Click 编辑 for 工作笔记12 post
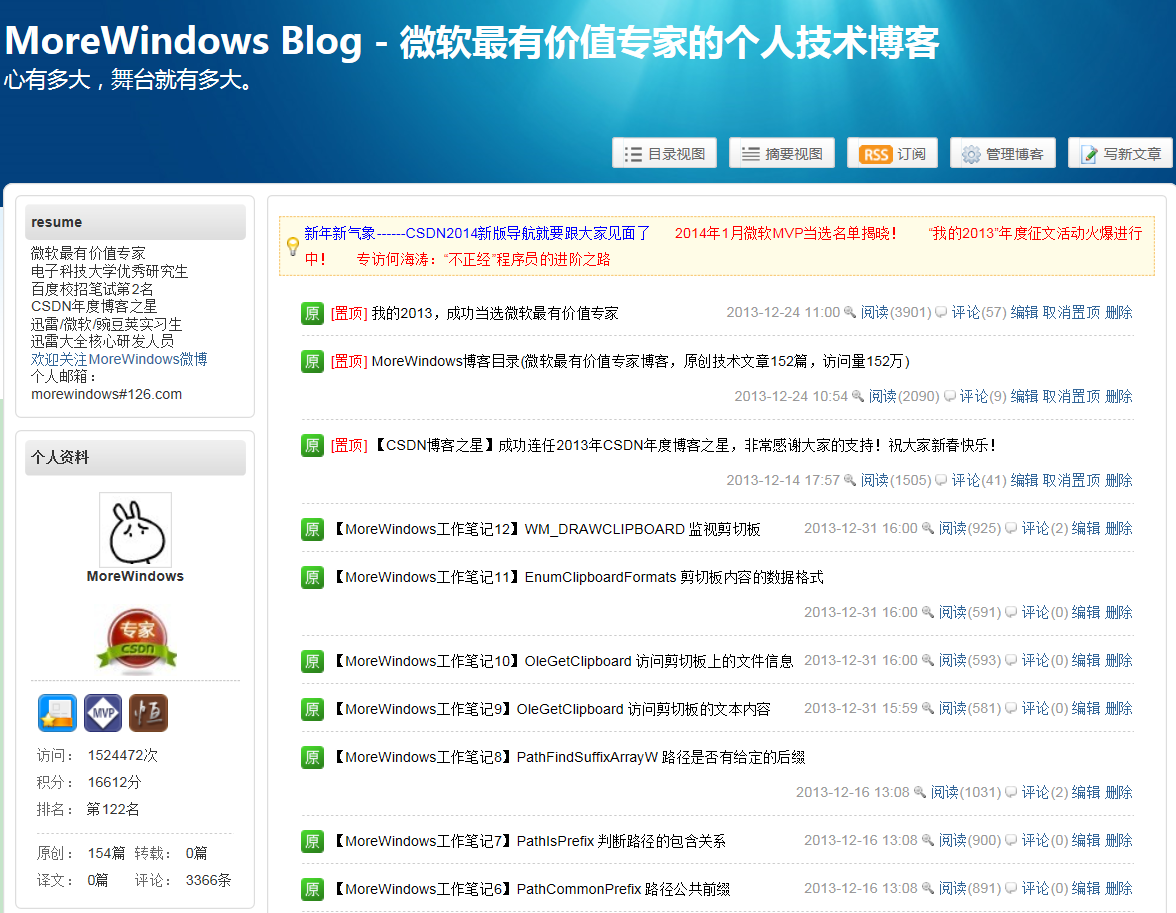The image size is (1176, 913). 1086,528
